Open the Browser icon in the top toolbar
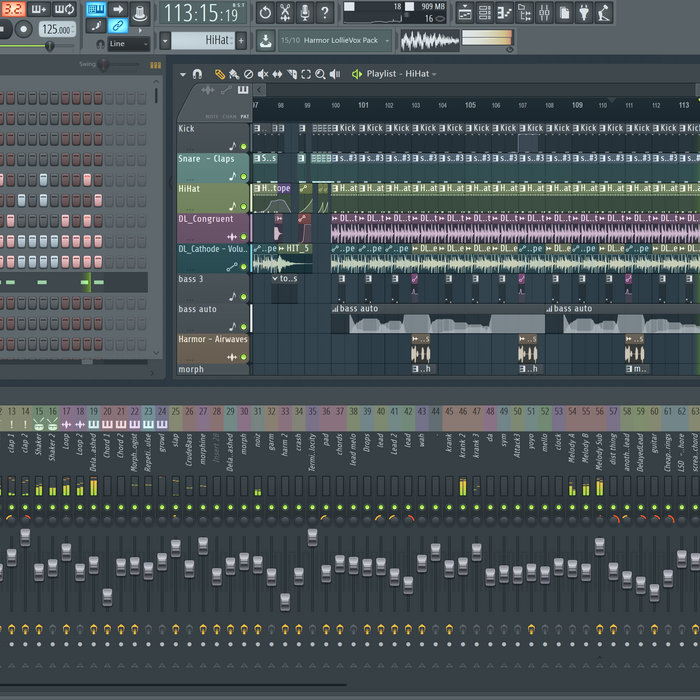 pos(525,13)
